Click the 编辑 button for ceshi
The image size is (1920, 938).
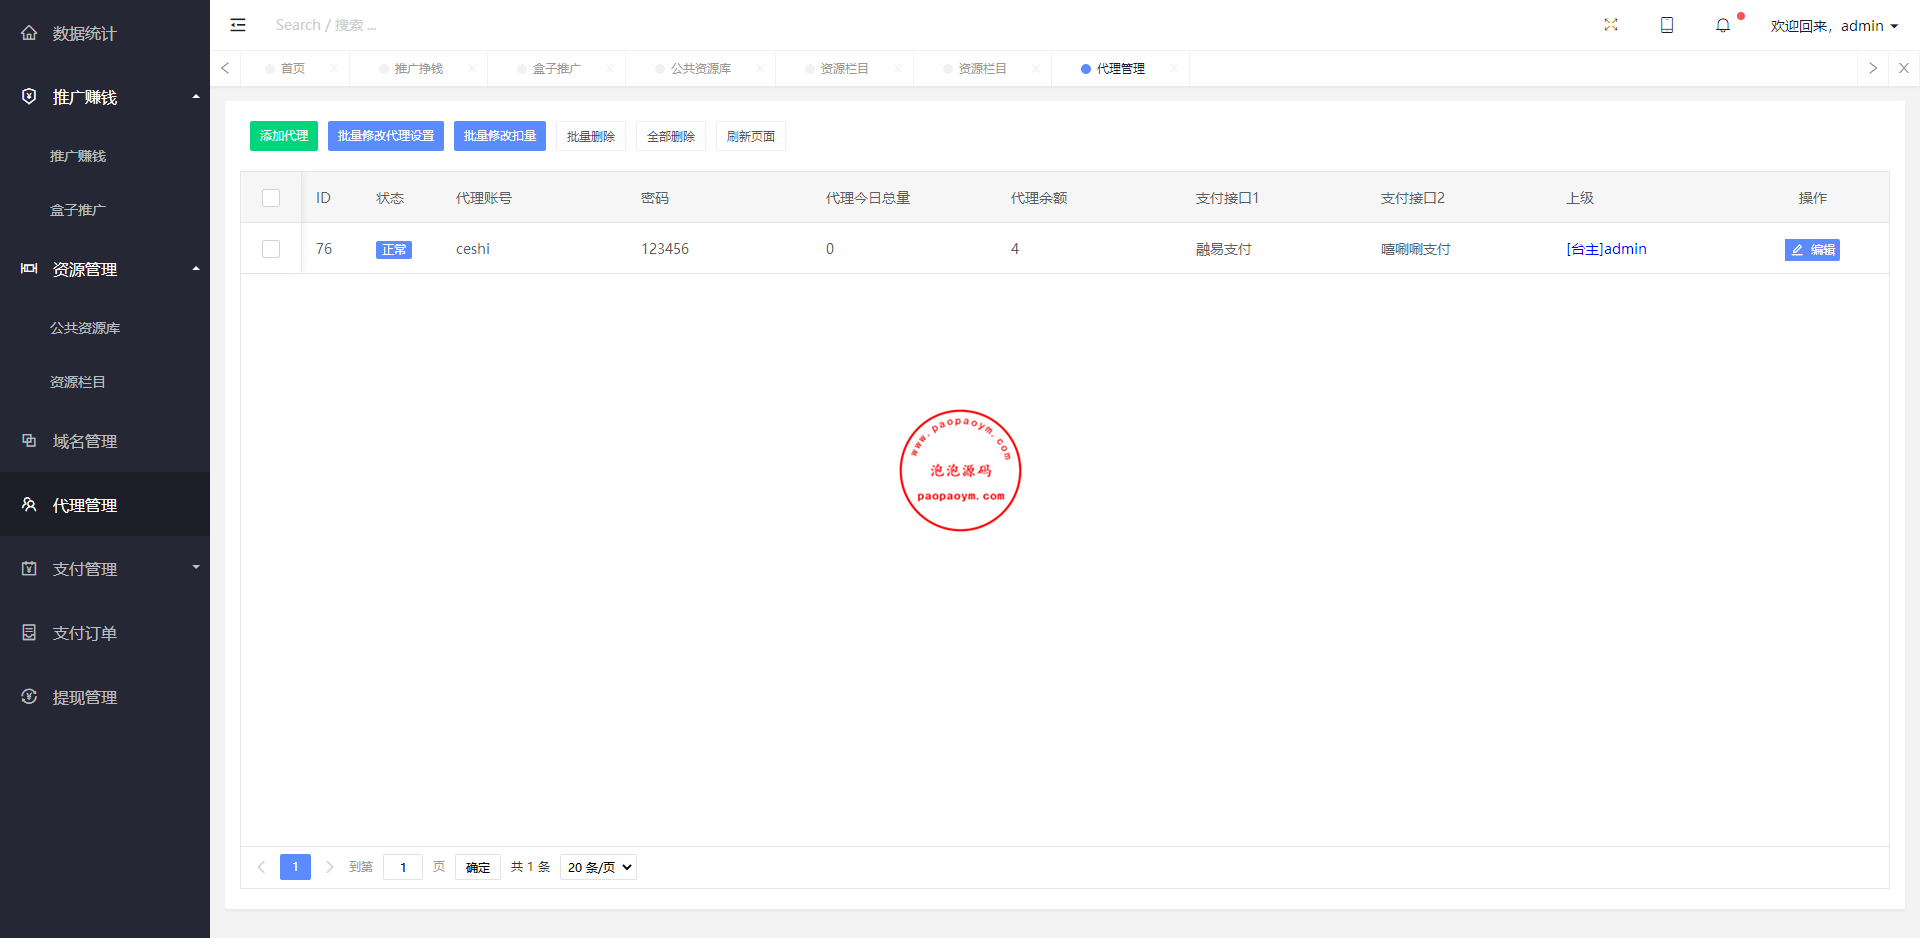tap(1812, 250)
